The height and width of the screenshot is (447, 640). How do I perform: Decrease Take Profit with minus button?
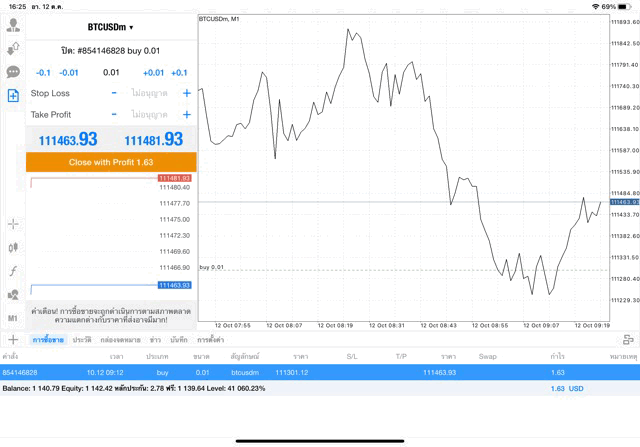coord(114,115)
